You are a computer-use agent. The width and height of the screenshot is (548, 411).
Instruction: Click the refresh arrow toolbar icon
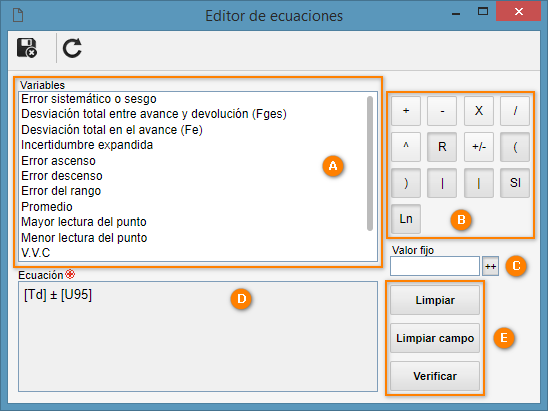tap(72, 48)
